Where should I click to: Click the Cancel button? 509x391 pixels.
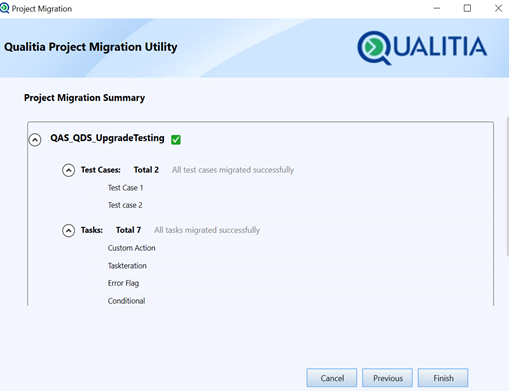pos(332,378)
